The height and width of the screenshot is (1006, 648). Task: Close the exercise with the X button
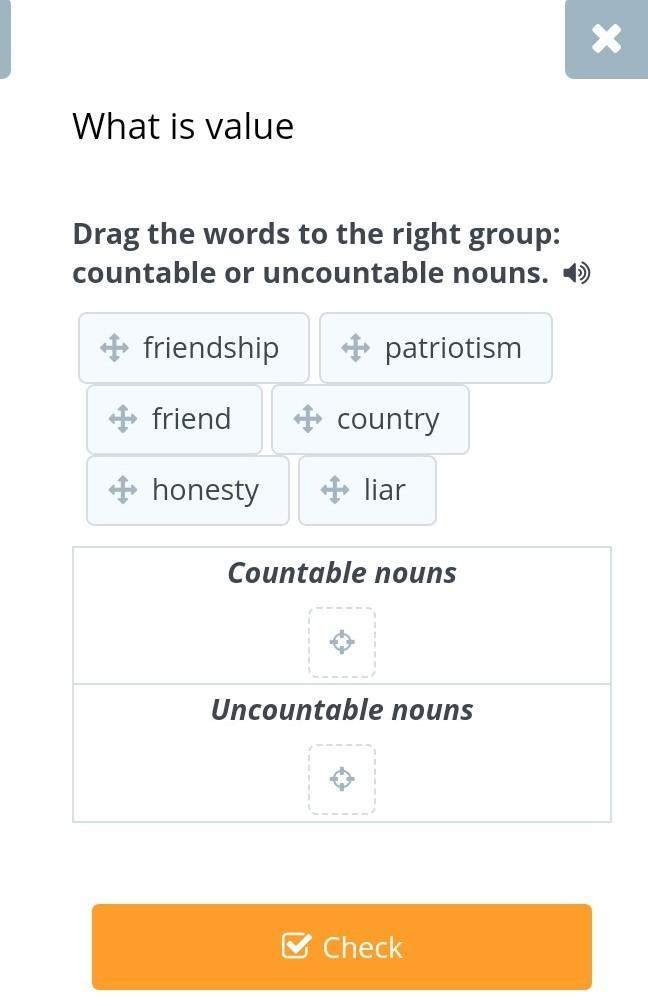click(x=606, y=39)
